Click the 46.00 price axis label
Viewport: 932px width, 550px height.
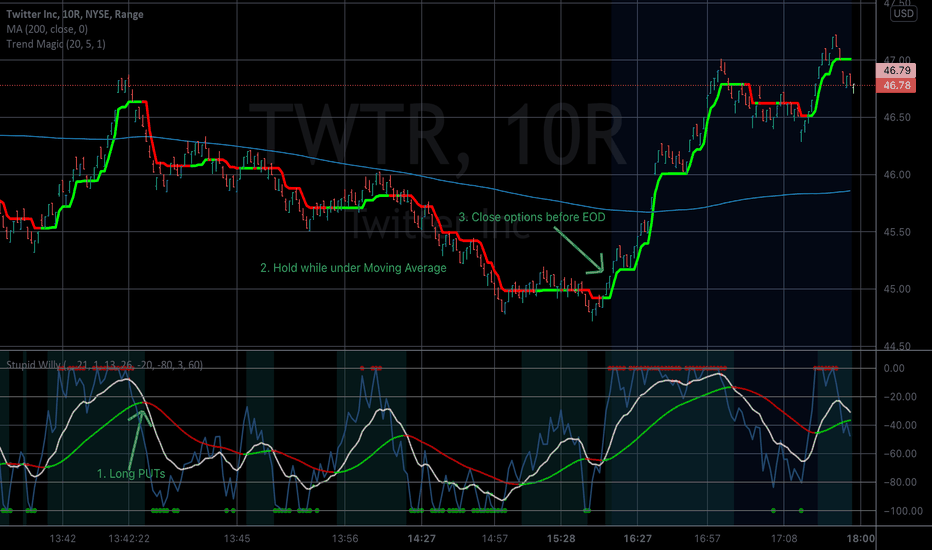tap(896, 175)
